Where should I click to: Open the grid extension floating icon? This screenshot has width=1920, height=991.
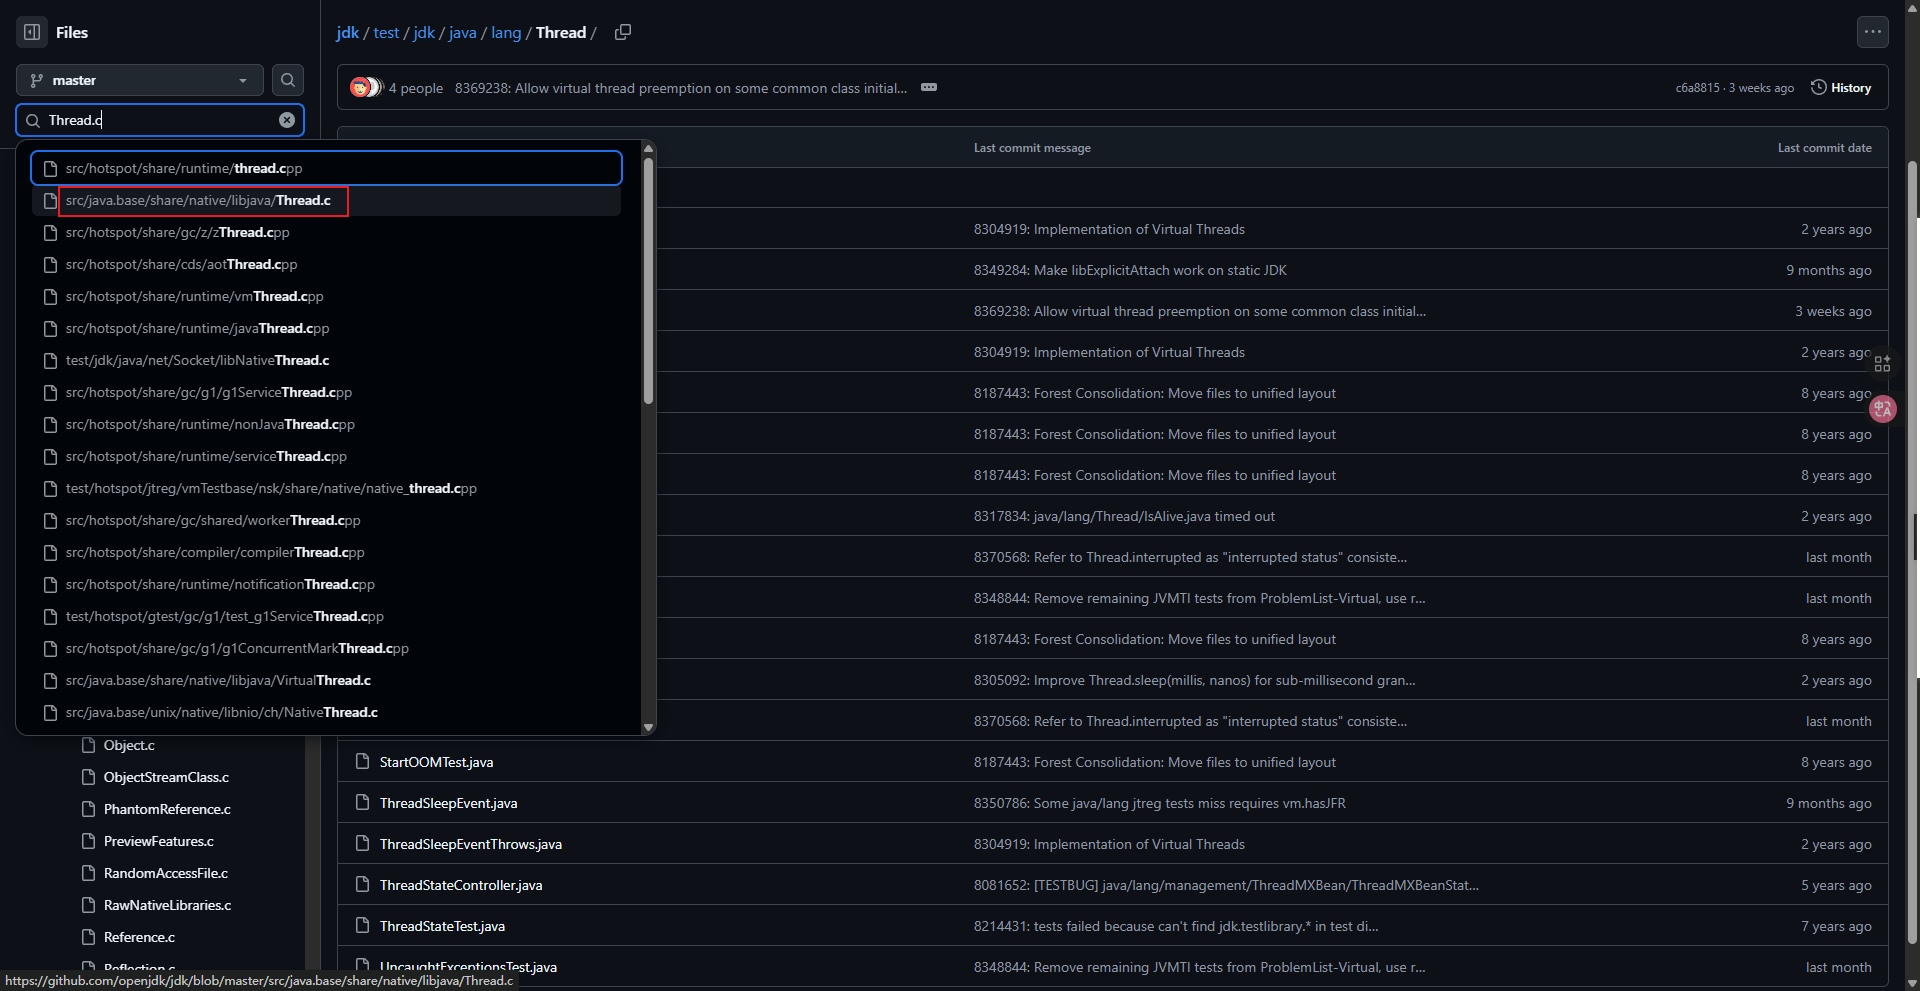coord(1883,363)
